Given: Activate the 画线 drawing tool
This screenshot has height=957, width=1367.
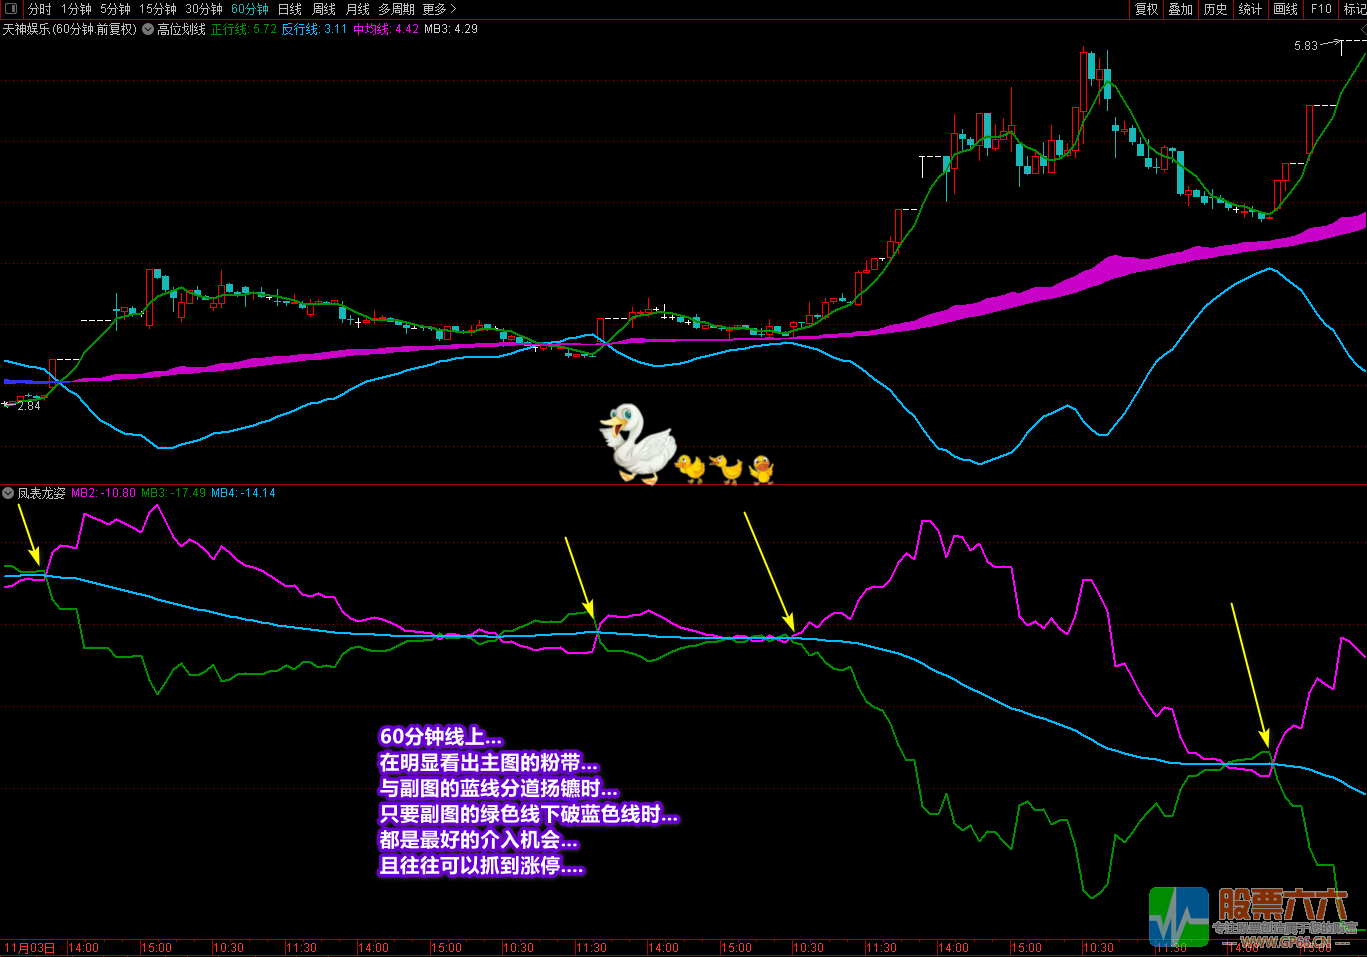Looking at the screenshot, I should click(1285, 9).
